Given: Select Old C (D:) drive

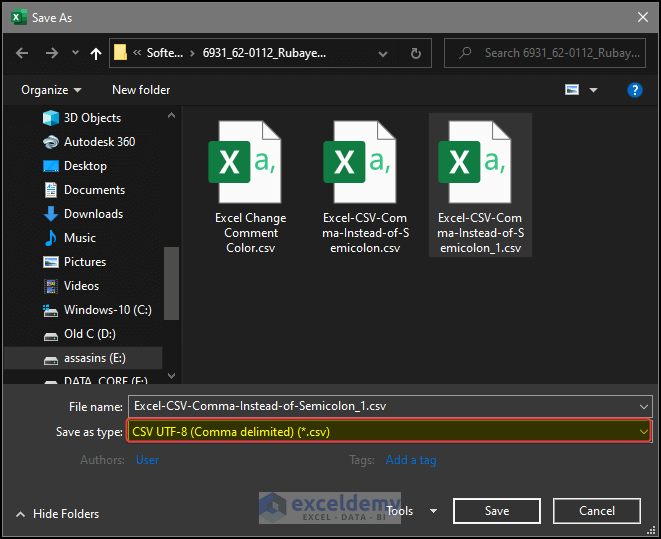Looking at the screenshot, I should (x=90, y=334).
